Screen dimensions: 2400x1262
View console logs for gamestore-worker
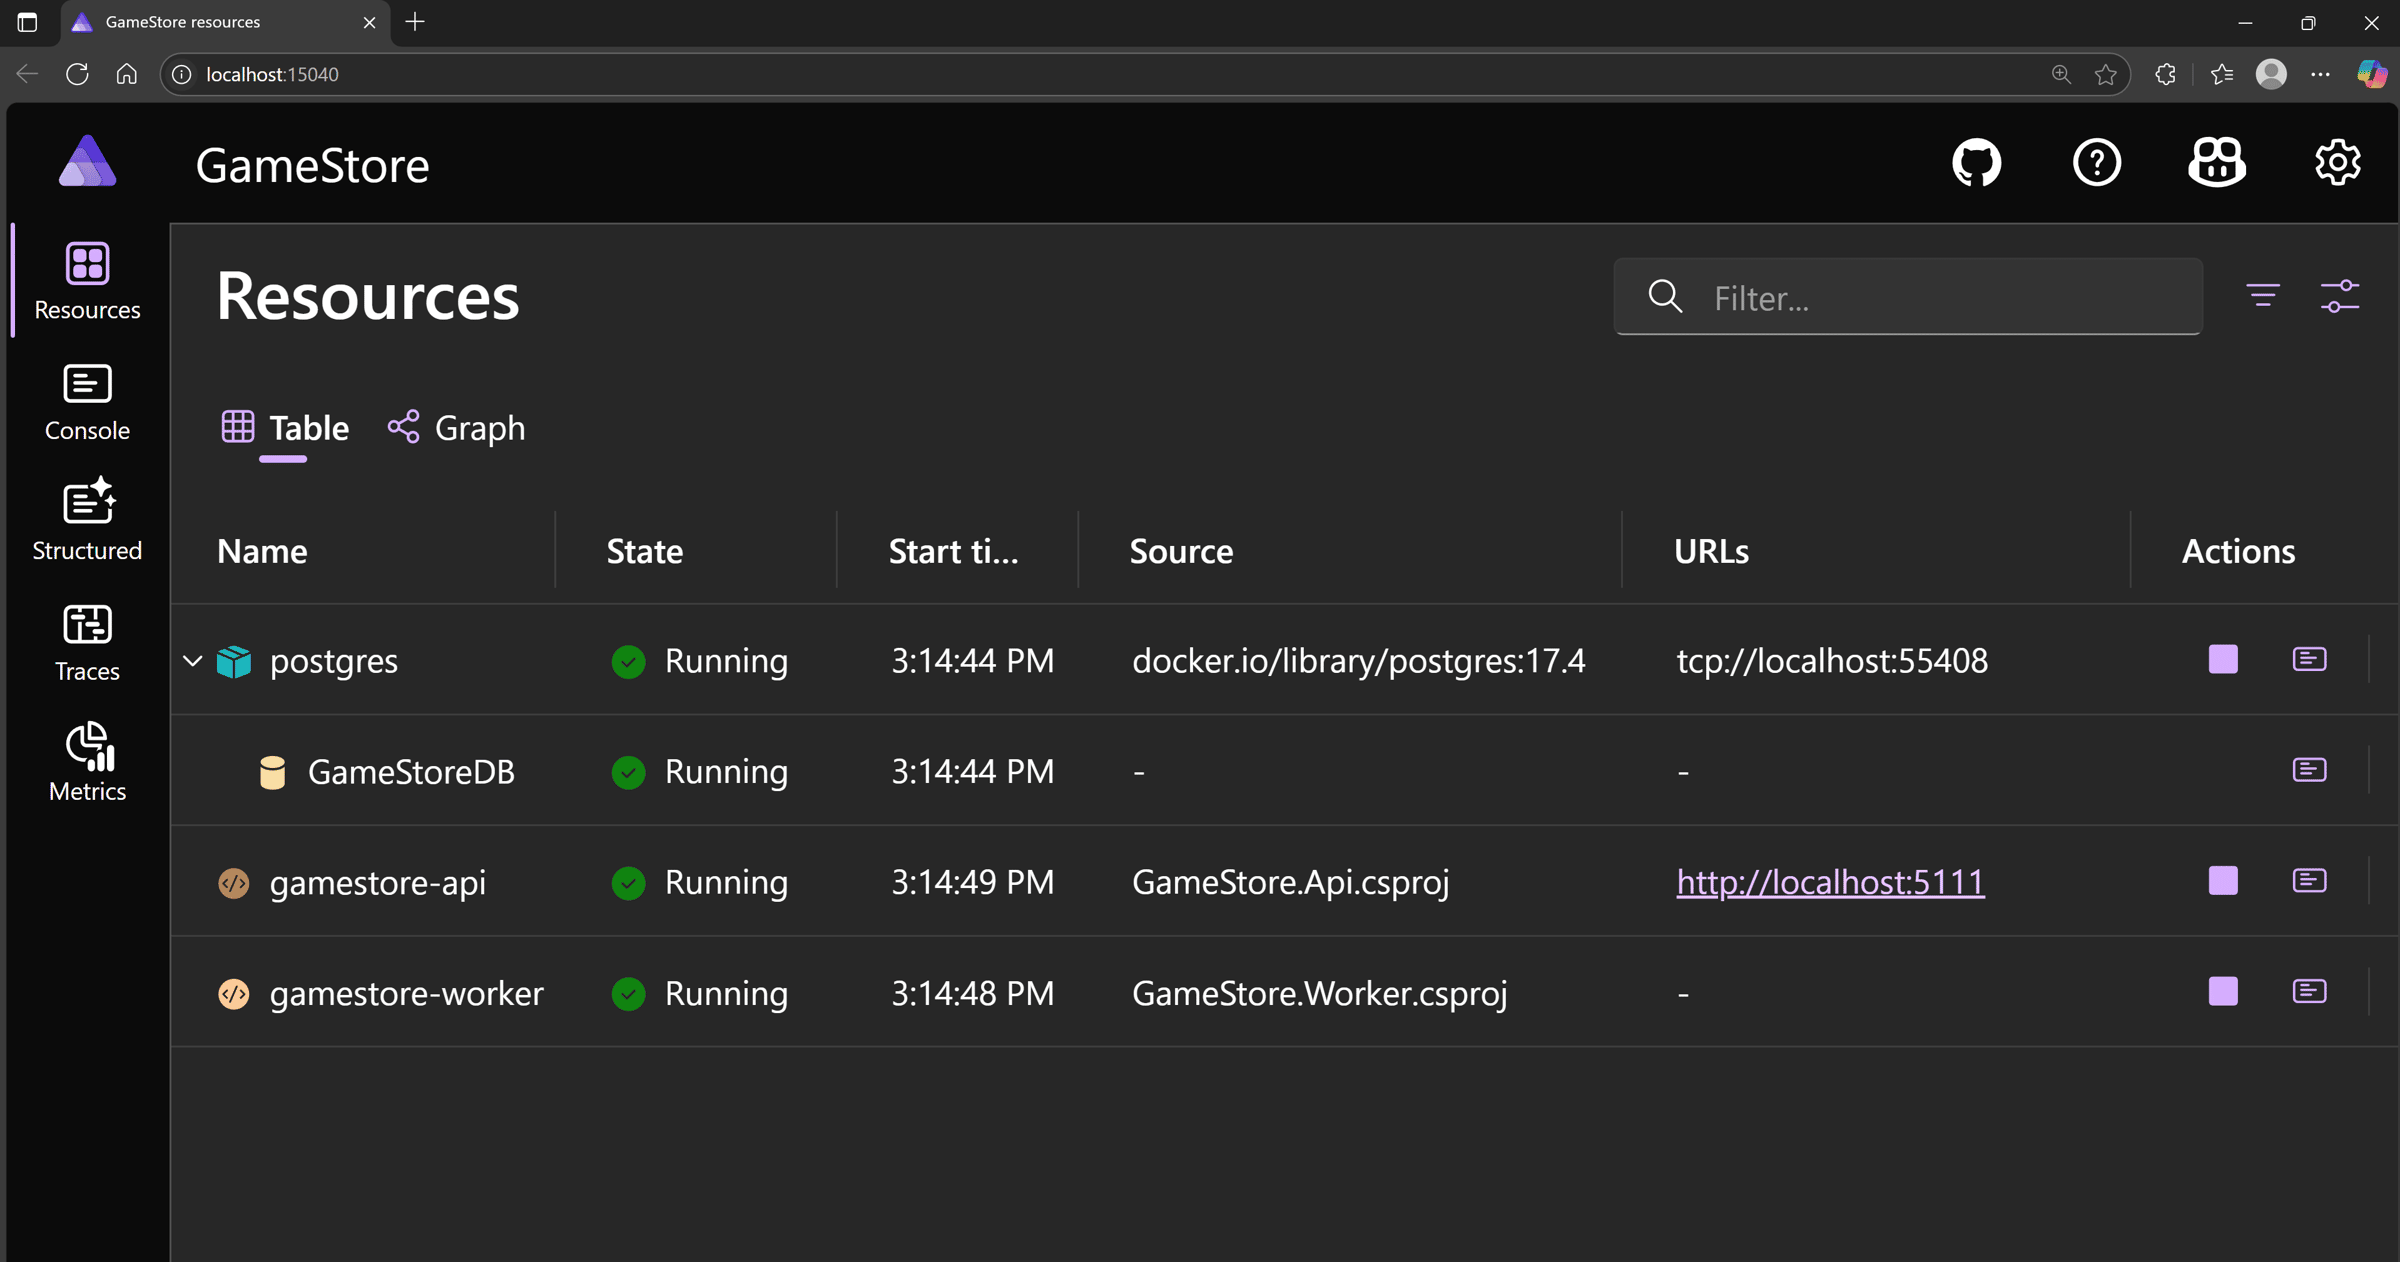point(2309,992)
